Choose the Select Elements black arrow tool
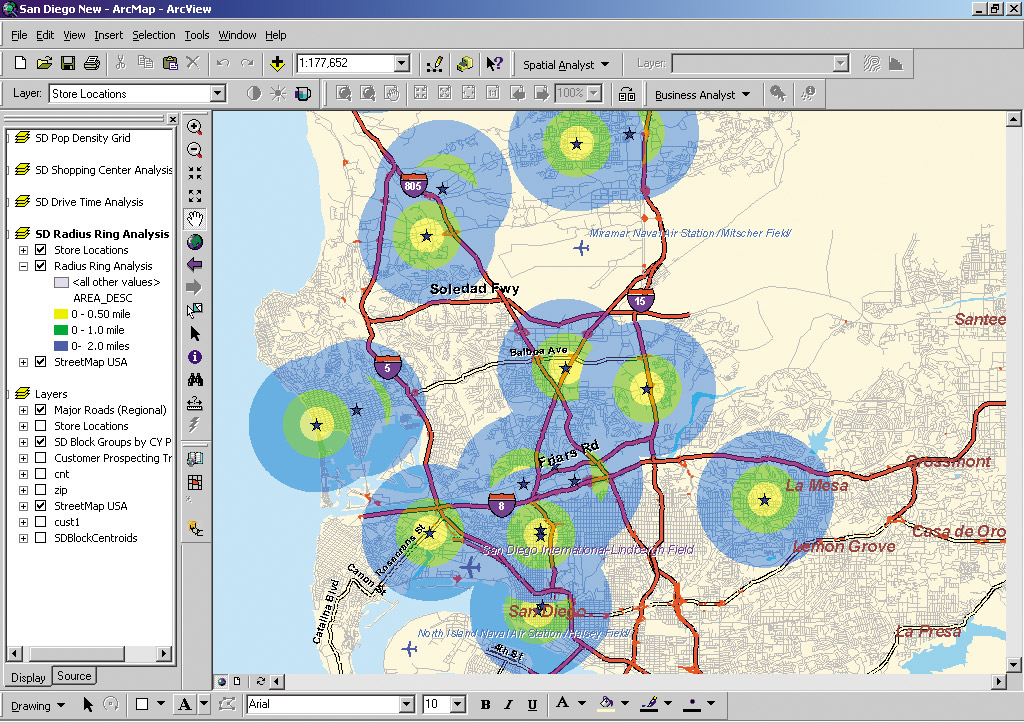 pyautogui.click(x=195, y=334)
